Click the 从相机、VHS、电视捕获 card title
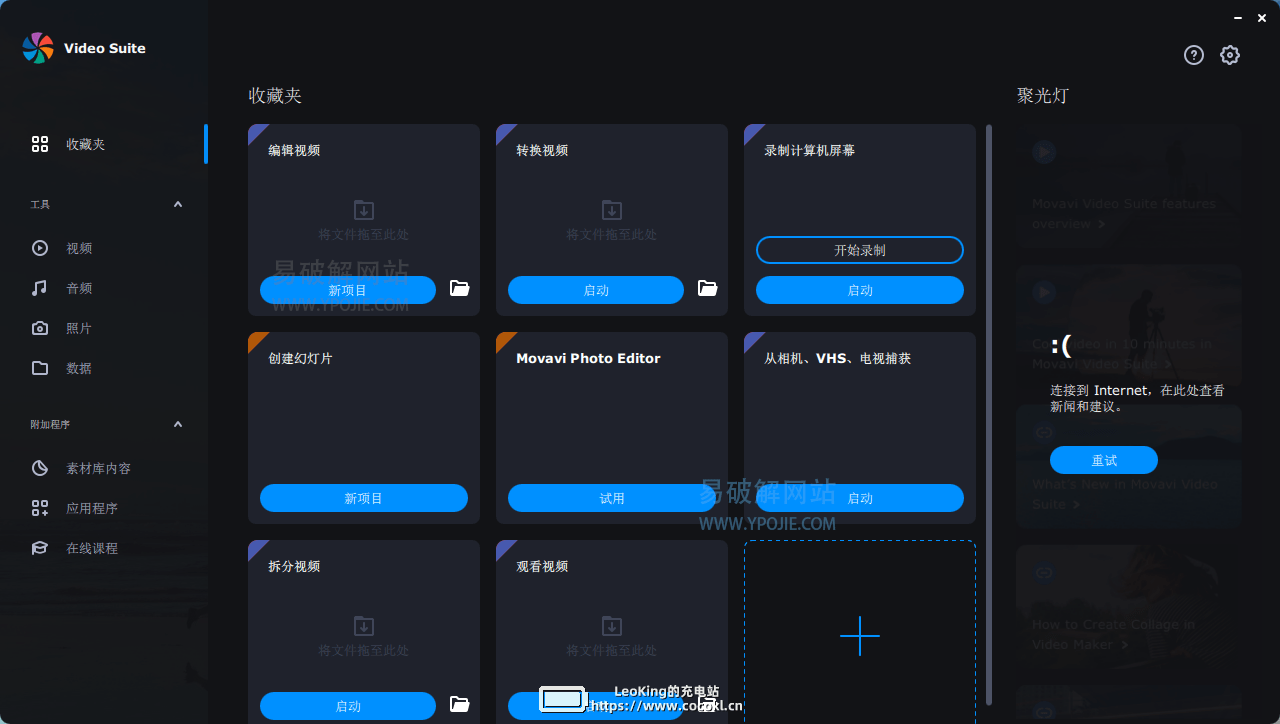Viewport: 1280px width, 724px height. click(838, 358)
